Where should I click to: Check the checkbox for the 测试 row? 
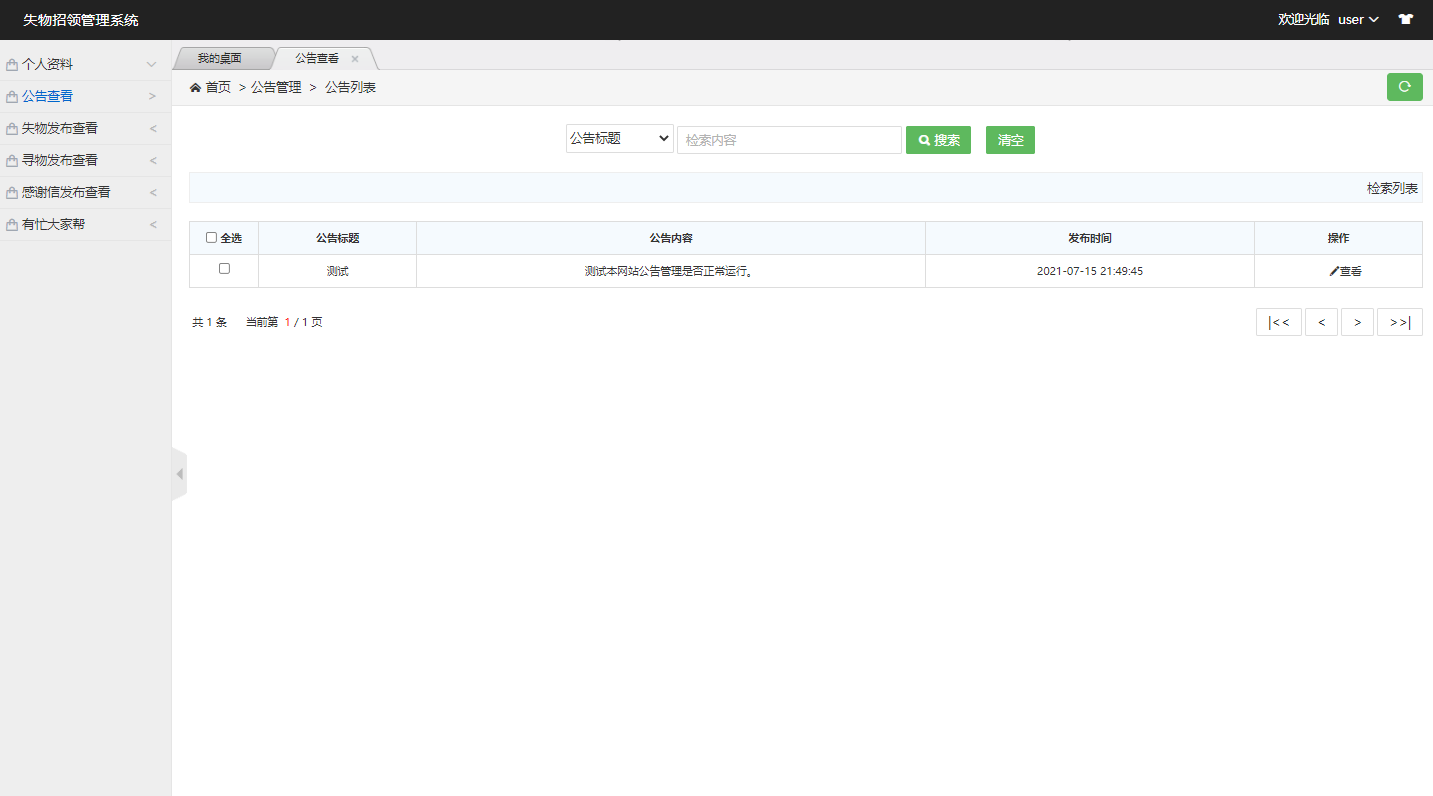click(224, 269)
